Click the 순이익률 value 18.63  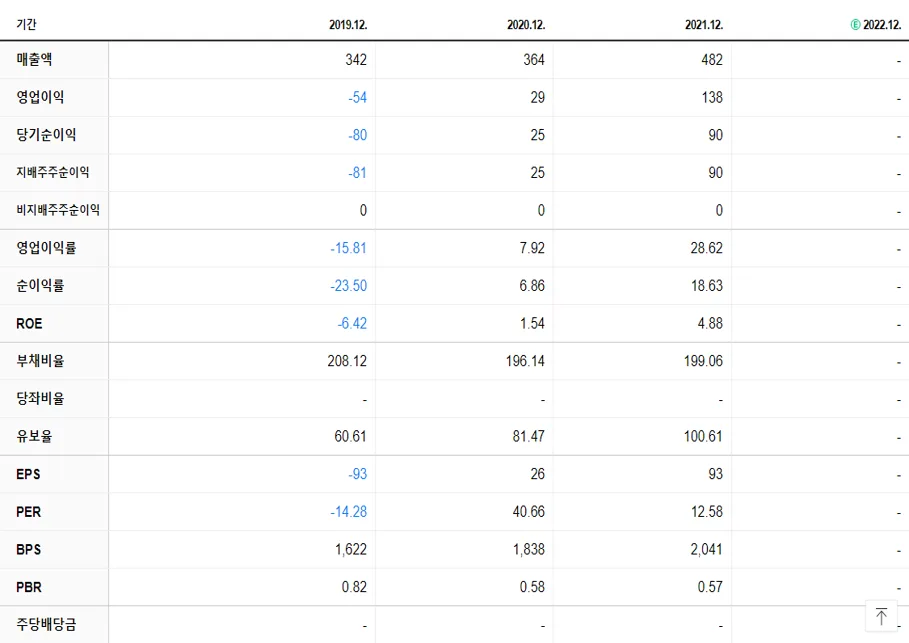707,286
